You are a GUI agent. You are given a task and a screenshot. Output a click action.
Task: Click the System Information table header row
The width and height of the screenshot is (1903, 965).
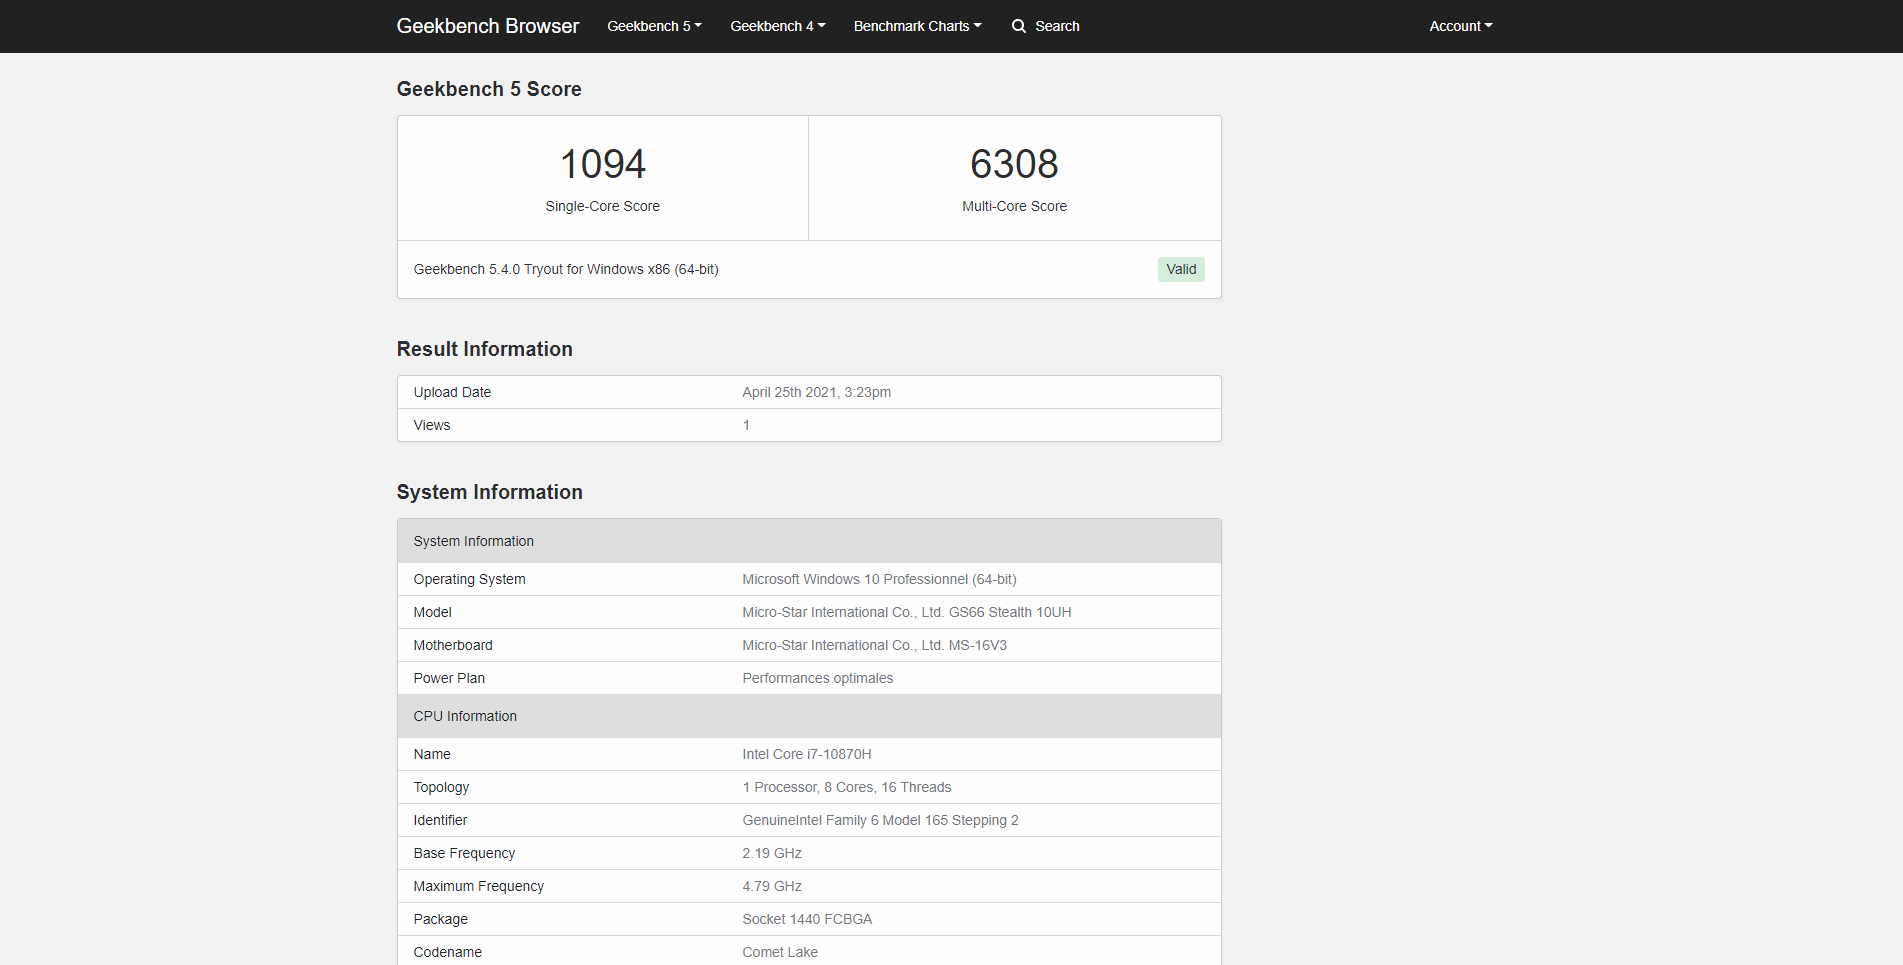pos(809,541)
